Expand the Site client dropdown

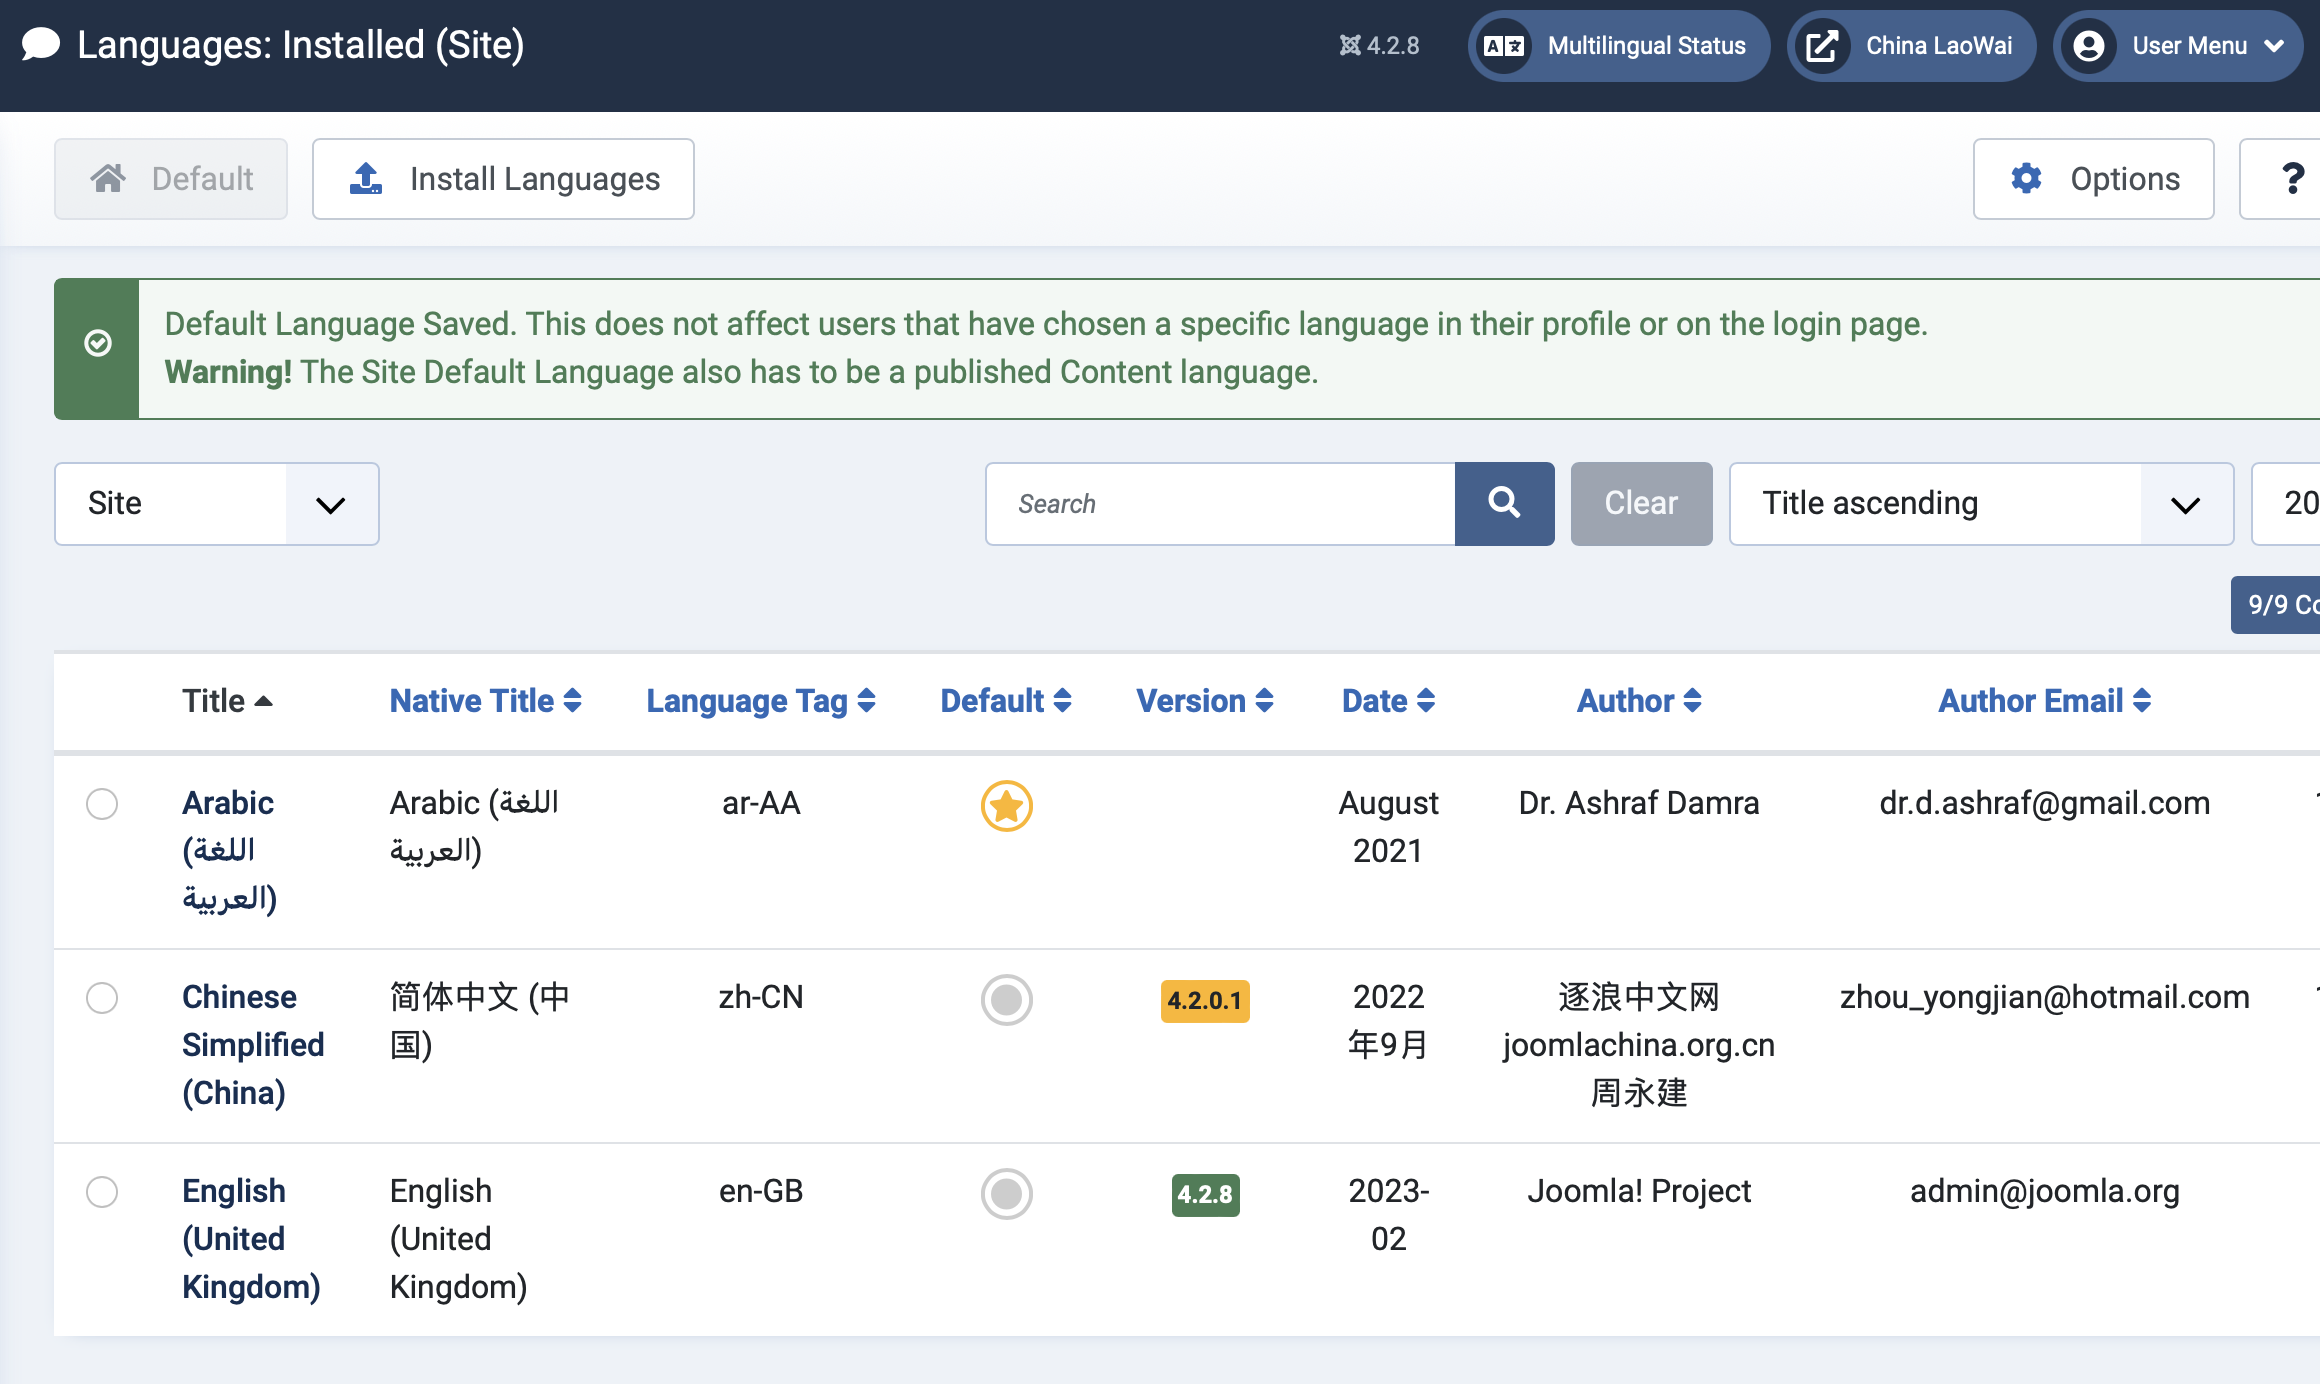pos(217,503)
